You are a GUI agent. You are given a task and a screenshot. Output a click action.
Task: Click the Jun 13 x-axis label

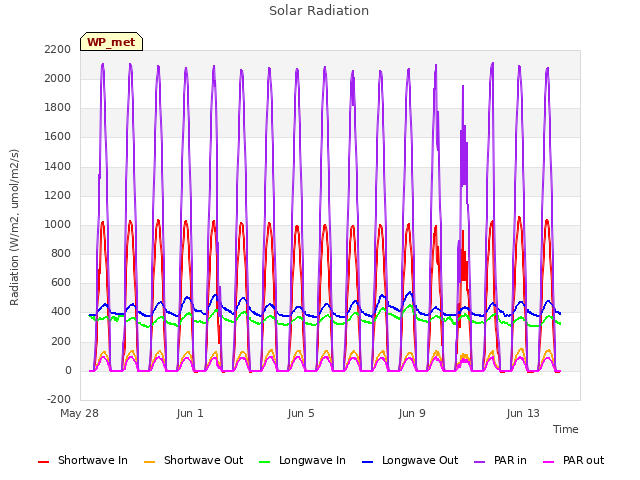[523, 413]
